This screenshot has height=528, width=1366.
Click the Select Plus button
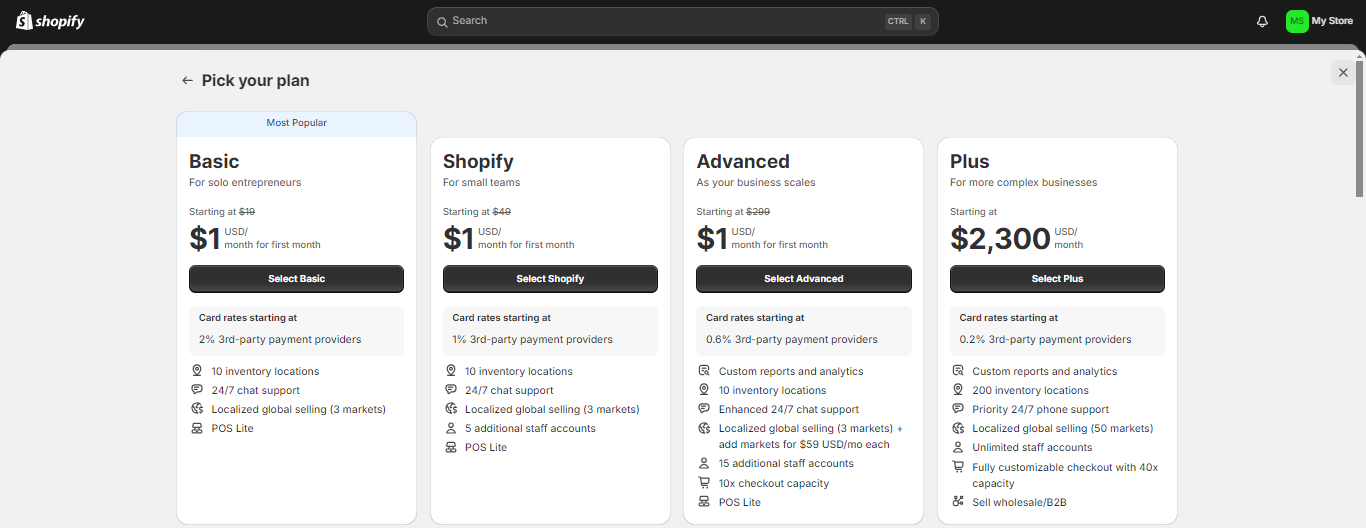pyautogui.click(x=1057, y=279)
